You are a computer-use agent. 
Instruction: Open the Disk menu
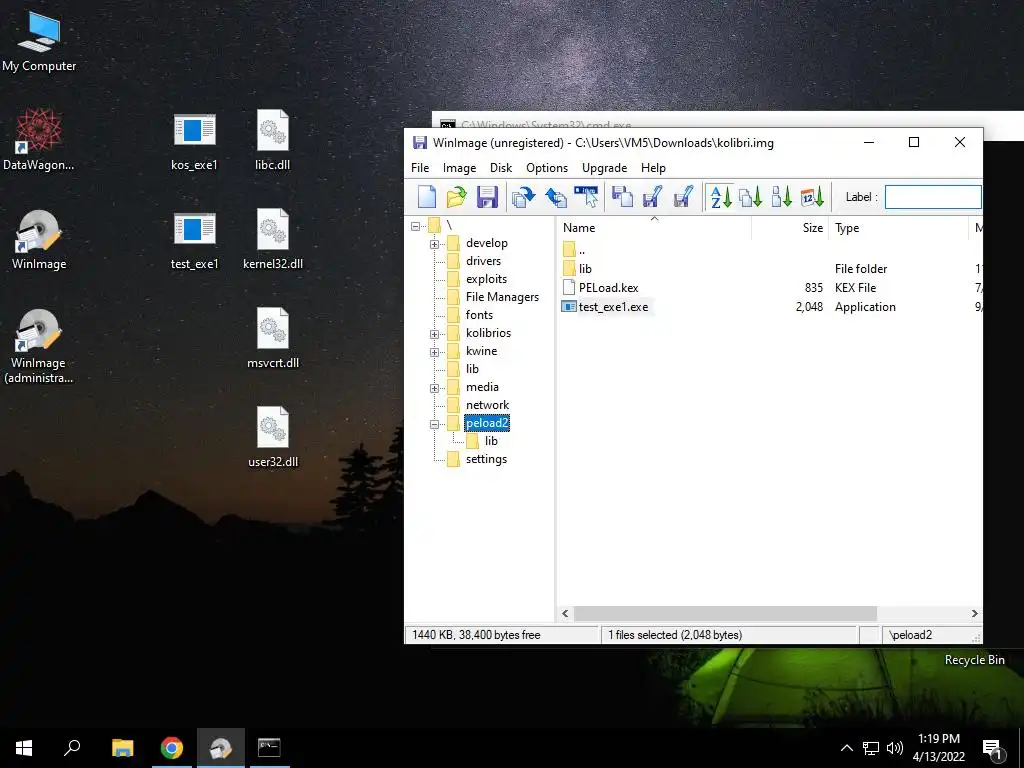click(501, 168)
